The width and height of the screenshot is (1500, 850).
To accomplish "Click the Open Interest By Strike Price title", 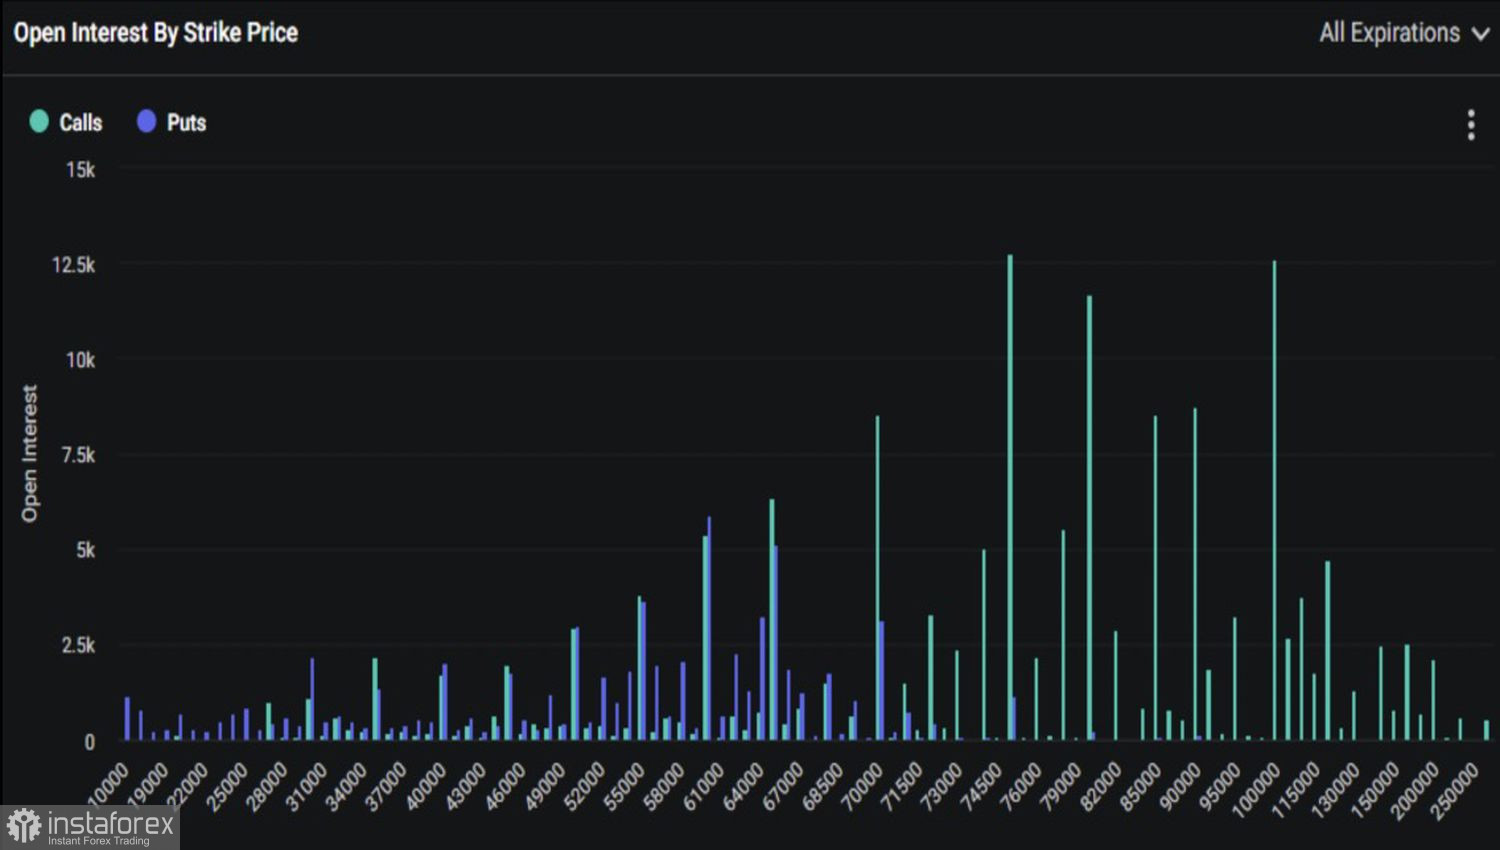I will 156,33.
